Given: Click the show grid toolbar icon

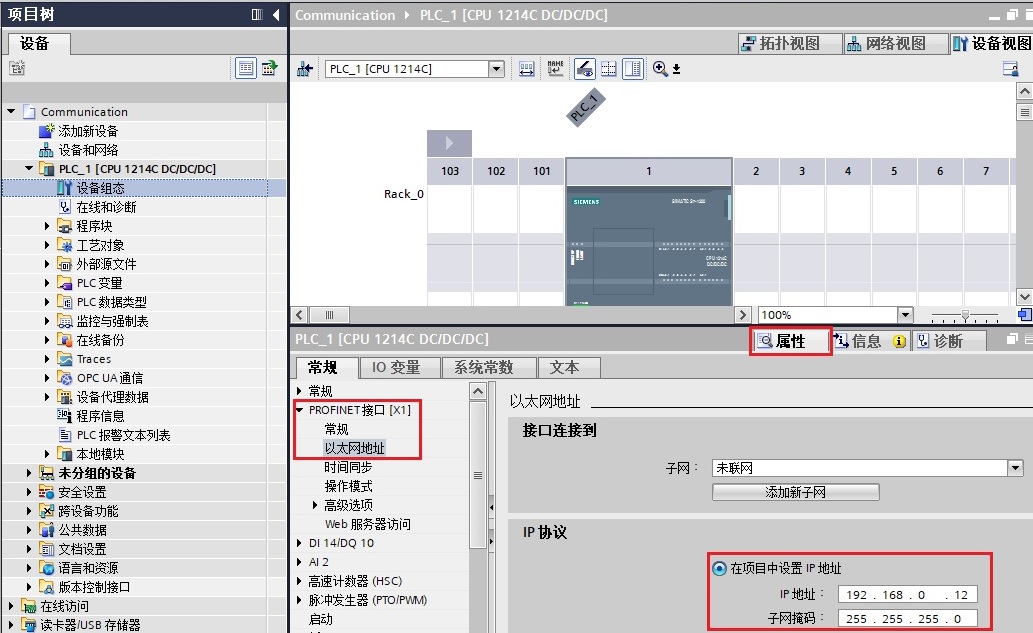Looking at the screenshot, I should pyautogui.click(x=609, y=69).
